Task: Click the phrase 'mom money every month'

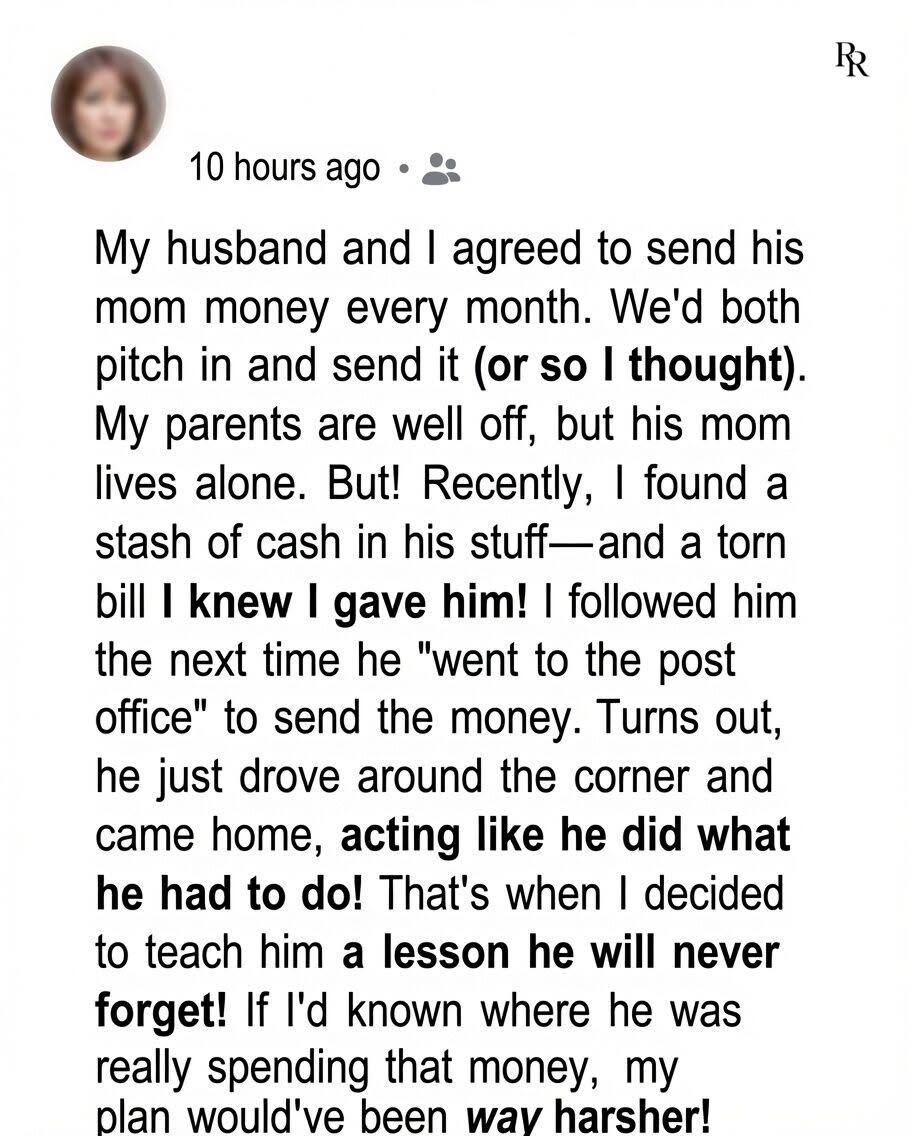Action: [x=338, y=309]
